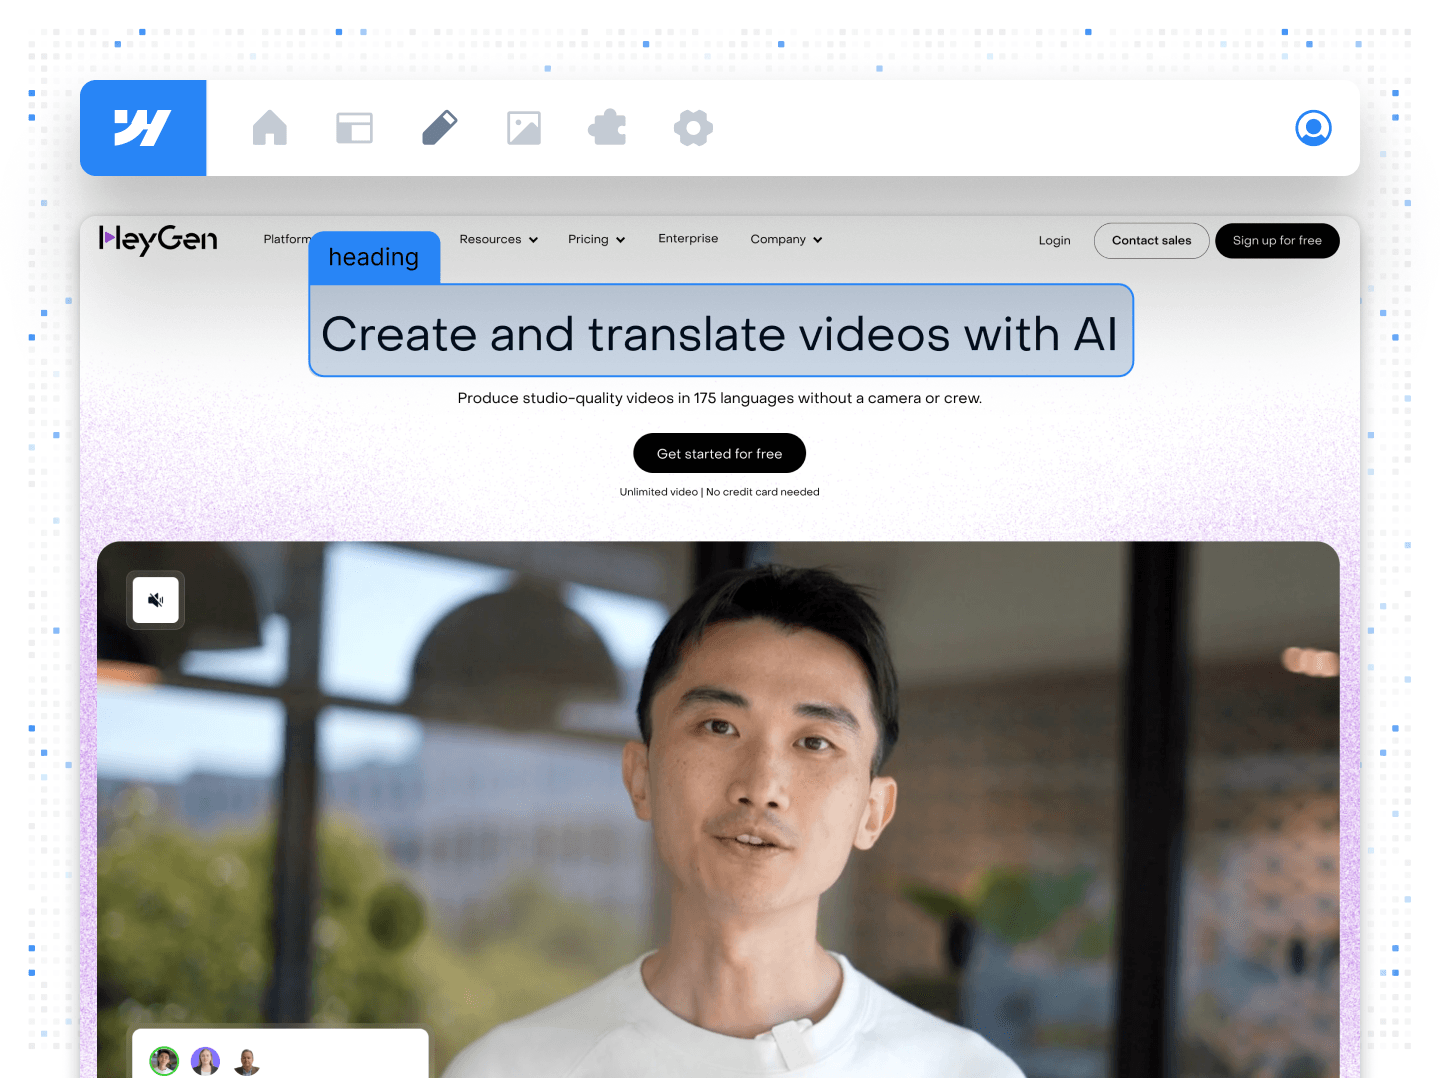Open the Platform nav menu

(x=285, y=240)
